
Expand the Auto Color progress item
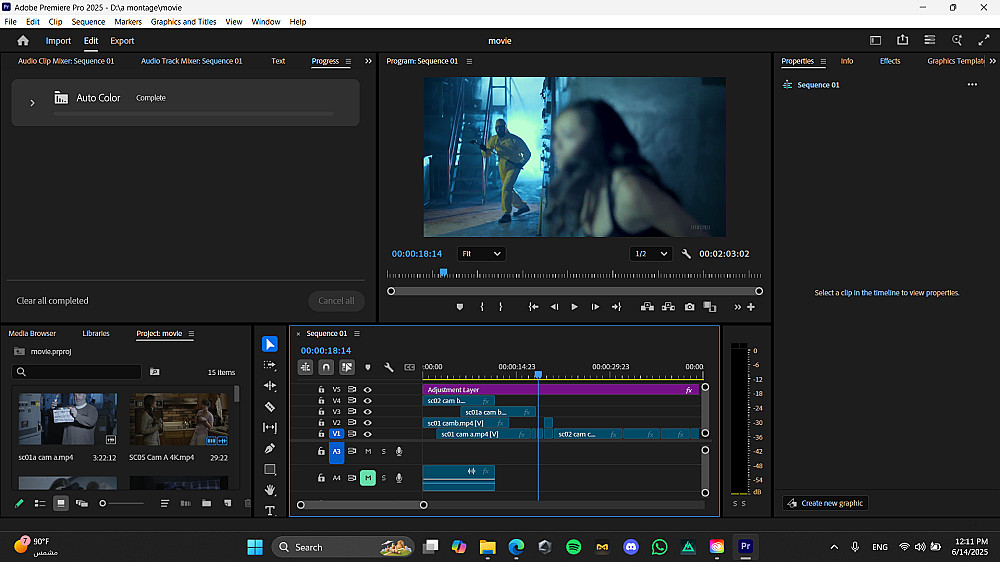coord(32,102)
